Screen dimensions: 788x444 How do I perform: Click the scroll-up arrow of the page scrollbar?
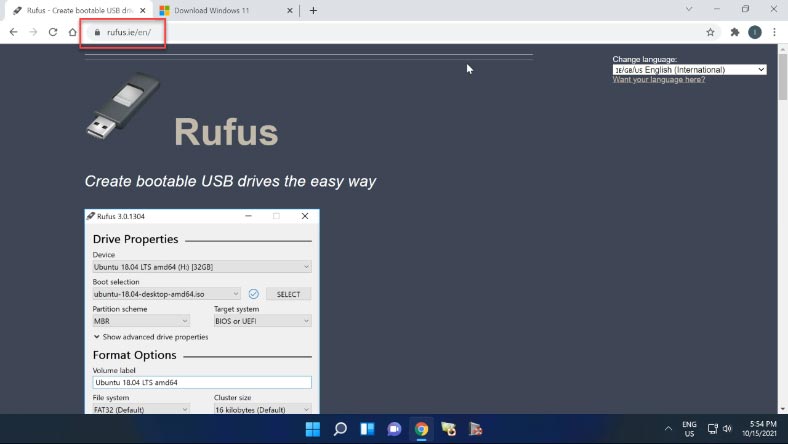(x=782, y=49)
